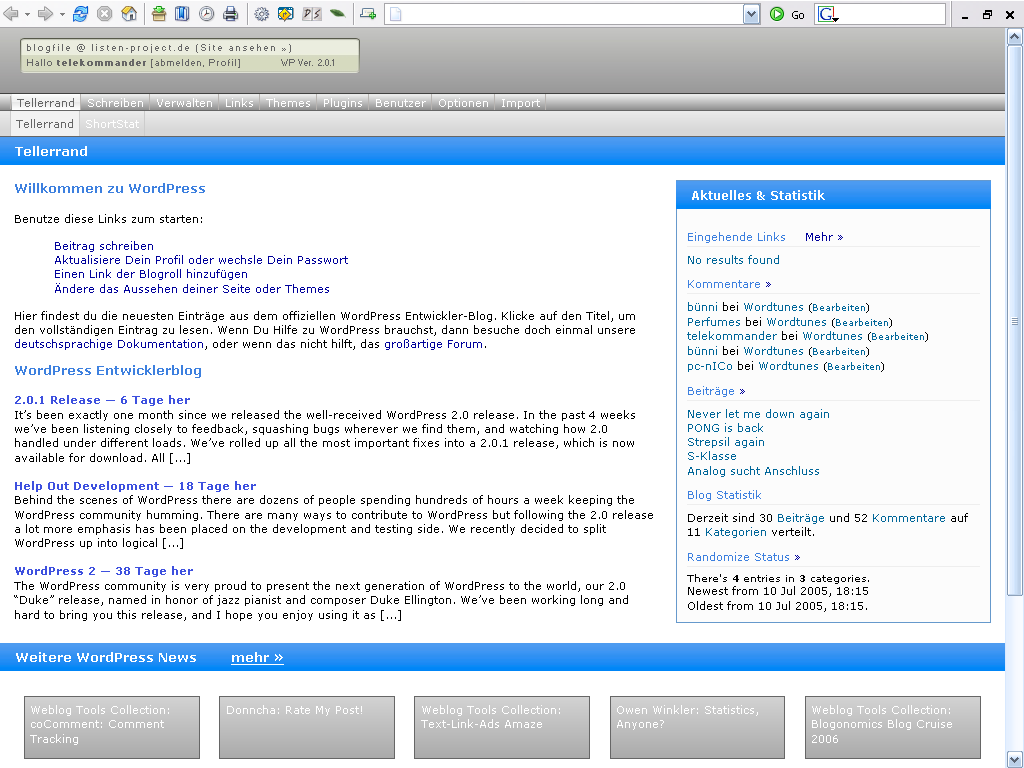Image resolution: width=1024 pixels, height=768 pixels.
Task: Open the deutschsprachige Dokumentation link
Action: coord(109,344)
